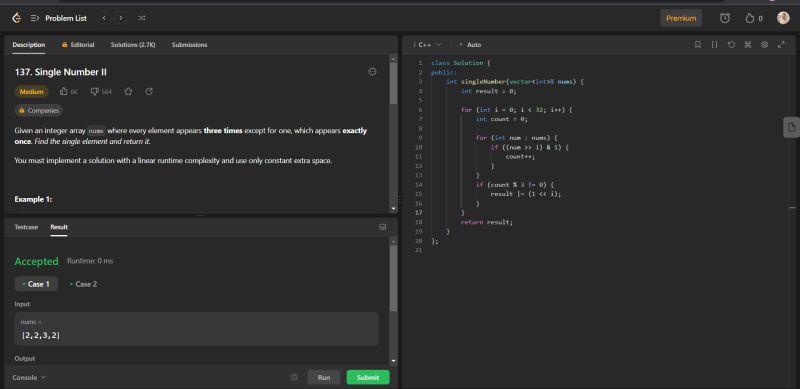Select the Result tab
Viewport: 800px width, 389px height.
pos(59,227)
